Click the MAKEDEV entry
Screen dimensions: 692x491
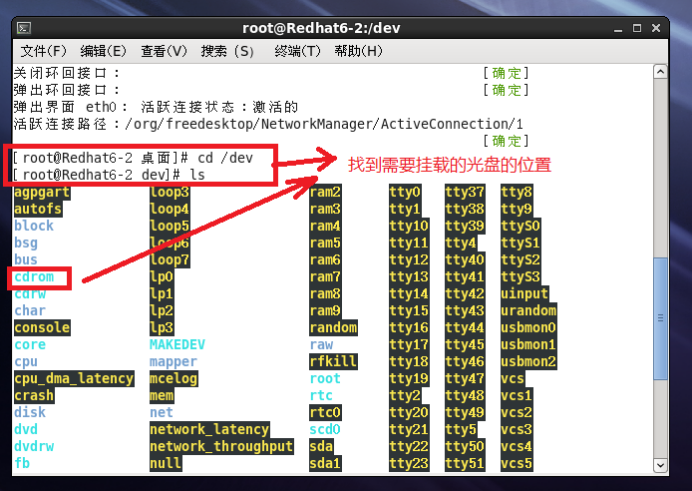coord(177,345)
